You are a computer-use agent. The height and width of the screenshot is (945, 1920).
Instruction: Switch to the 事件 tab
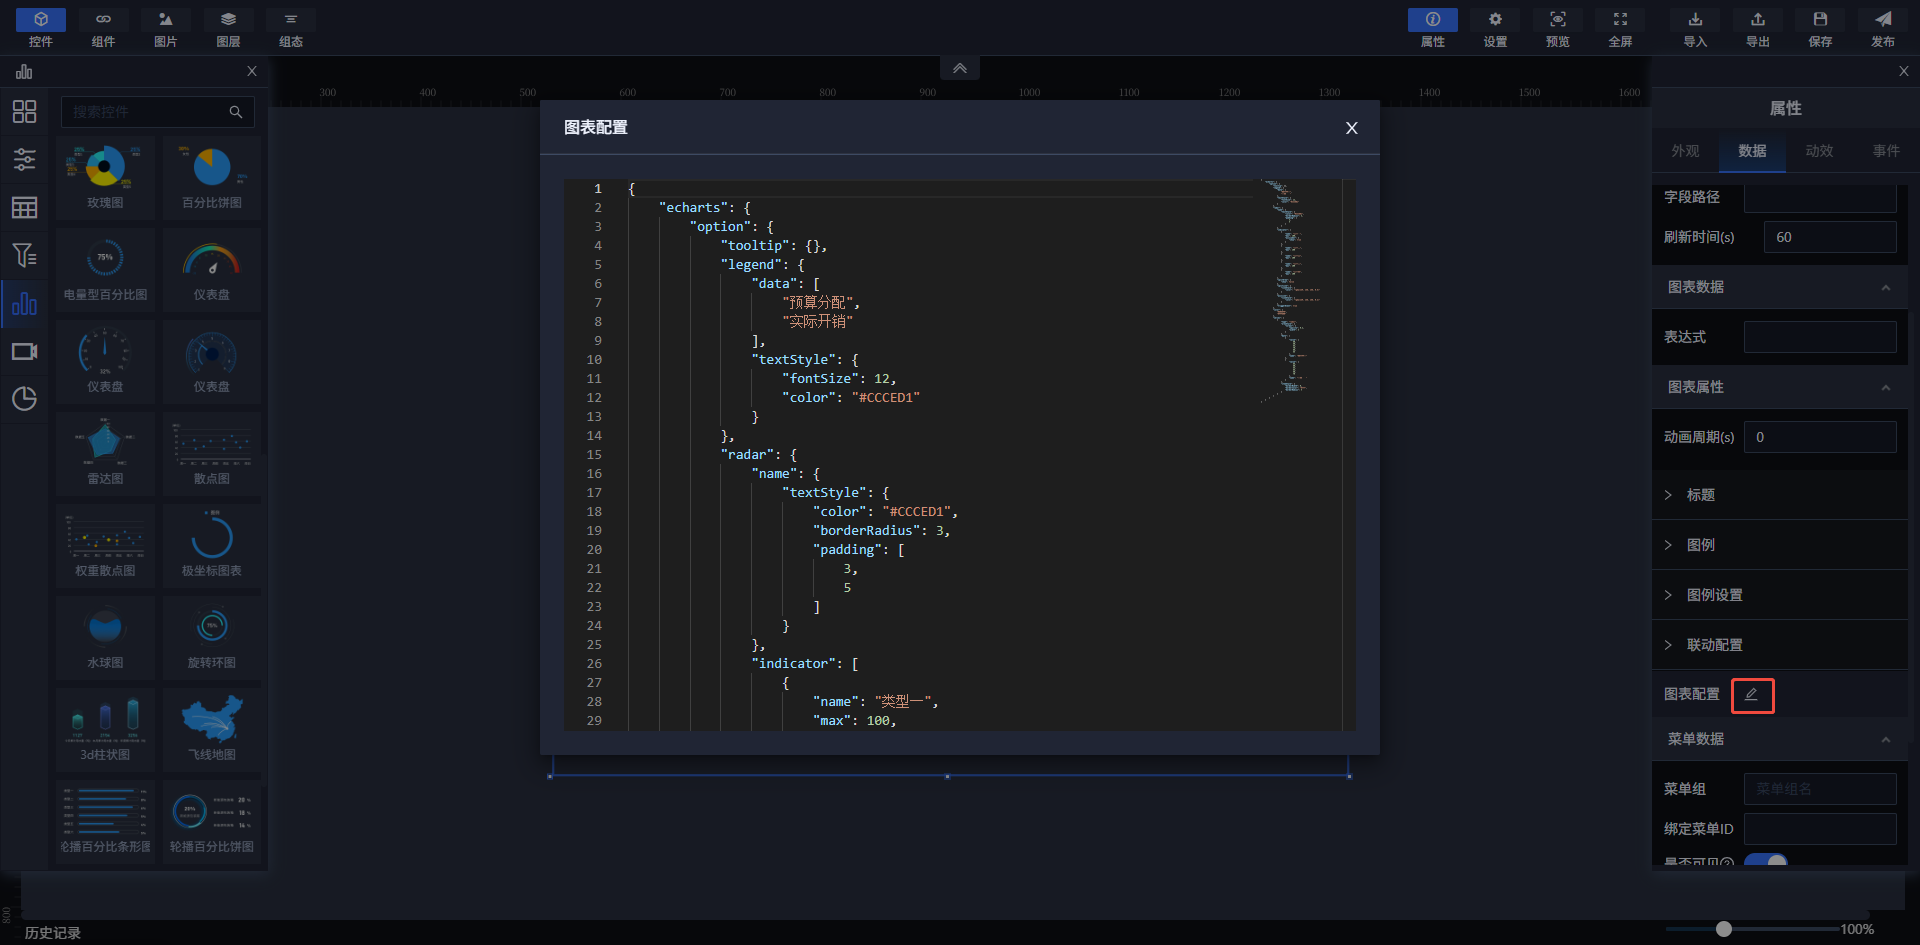(x=1886, y=151)
